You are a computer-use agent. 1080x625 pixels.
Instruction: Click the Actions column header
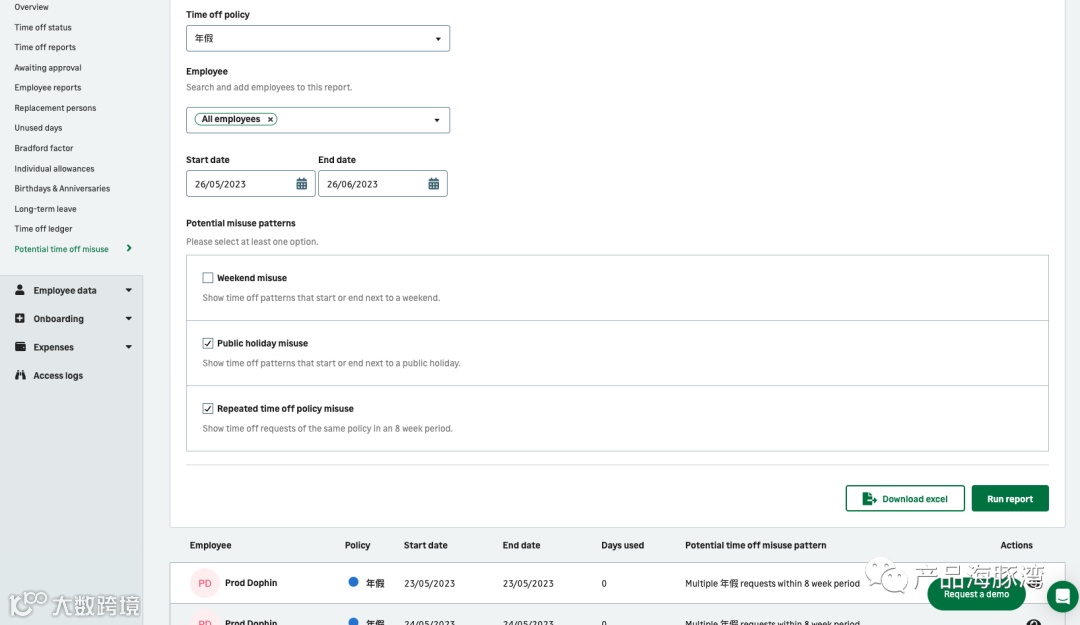coord(1017,545)
